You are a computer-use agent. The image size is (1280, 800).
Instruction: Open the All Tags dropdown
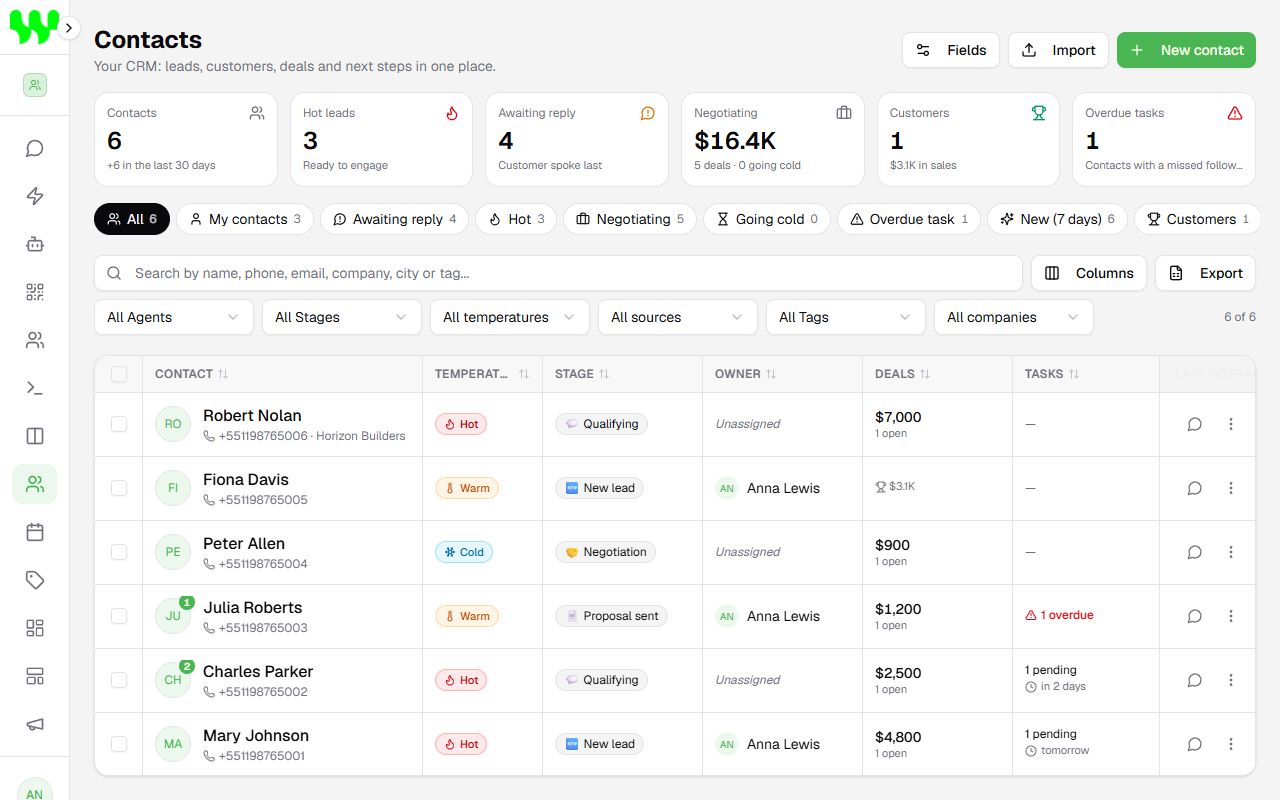point(846,317)
